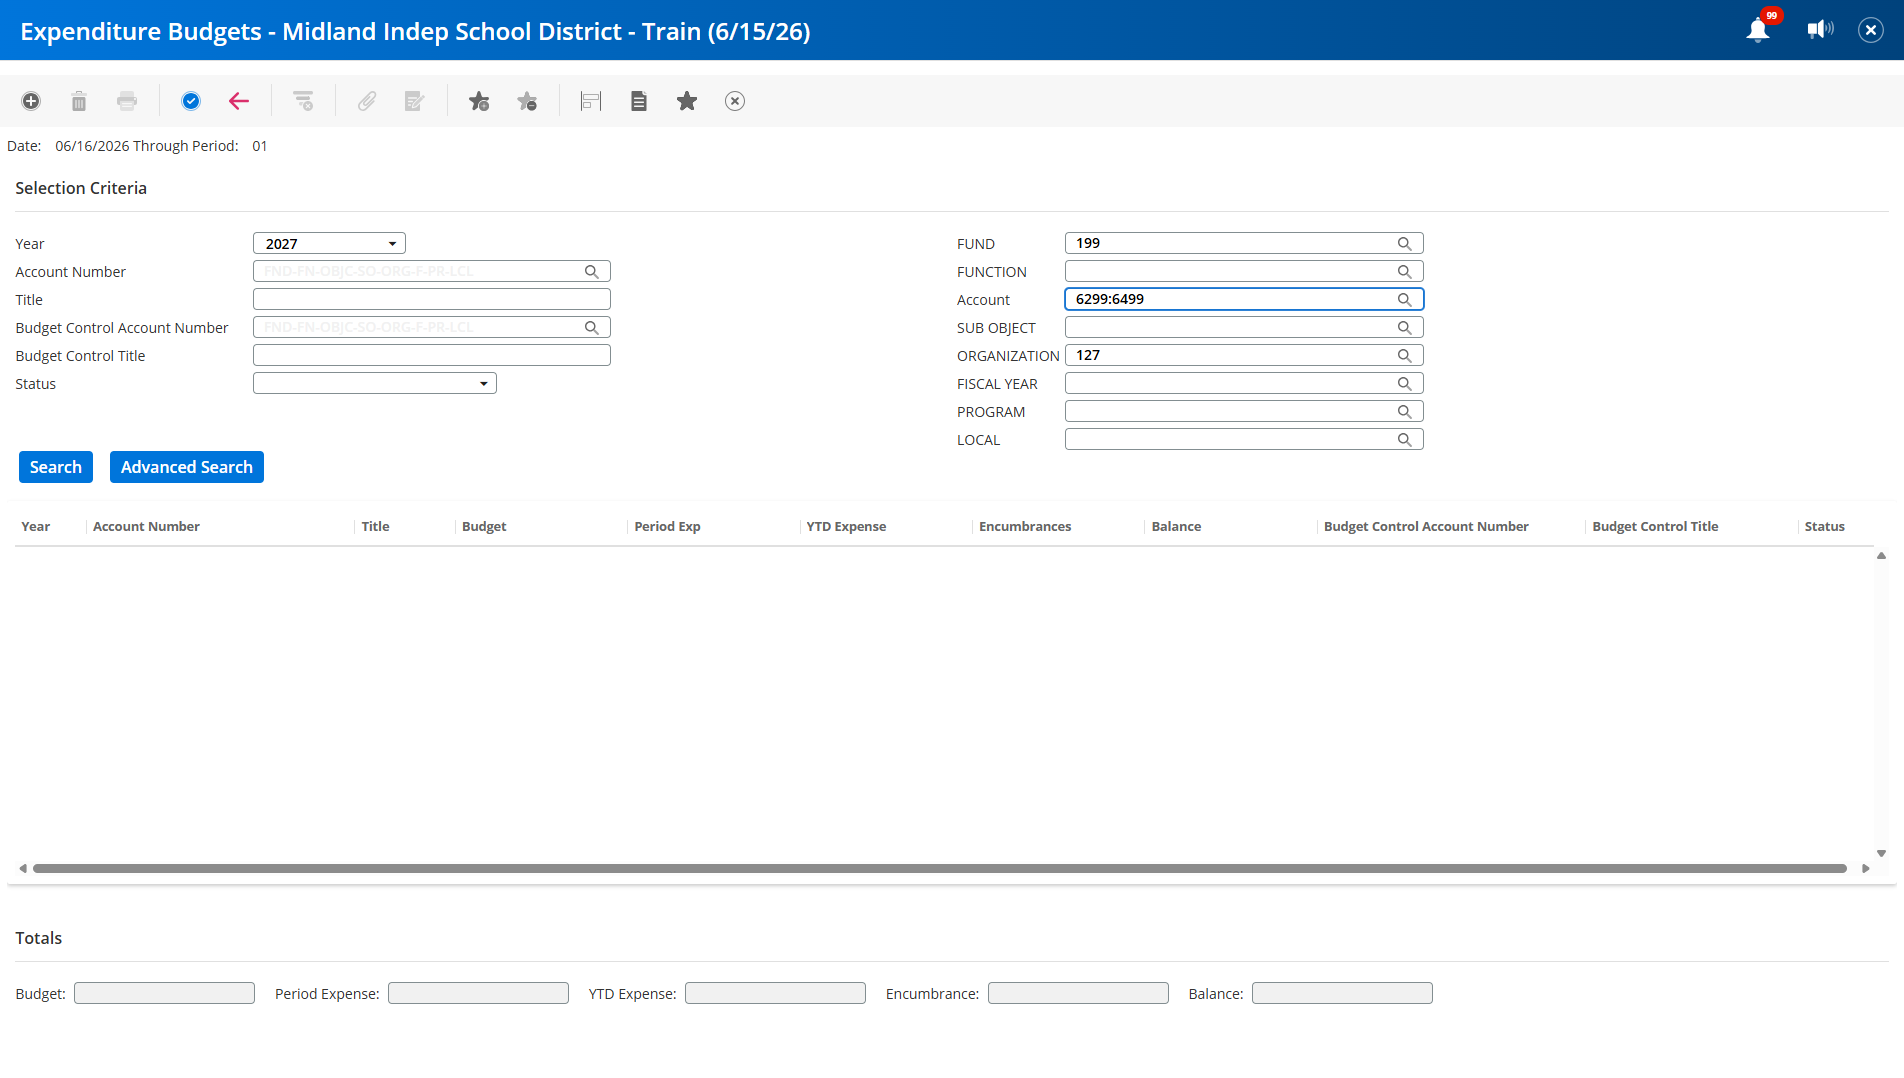1904x1078 pixels.
Task: Click the blue checkmark Accept icon
Action: [x=191, y=101]
